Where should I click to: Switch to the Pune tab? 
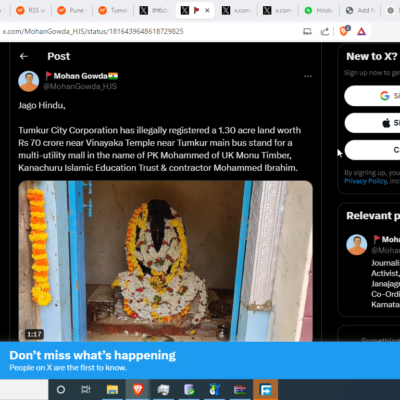tap(71, 10)
